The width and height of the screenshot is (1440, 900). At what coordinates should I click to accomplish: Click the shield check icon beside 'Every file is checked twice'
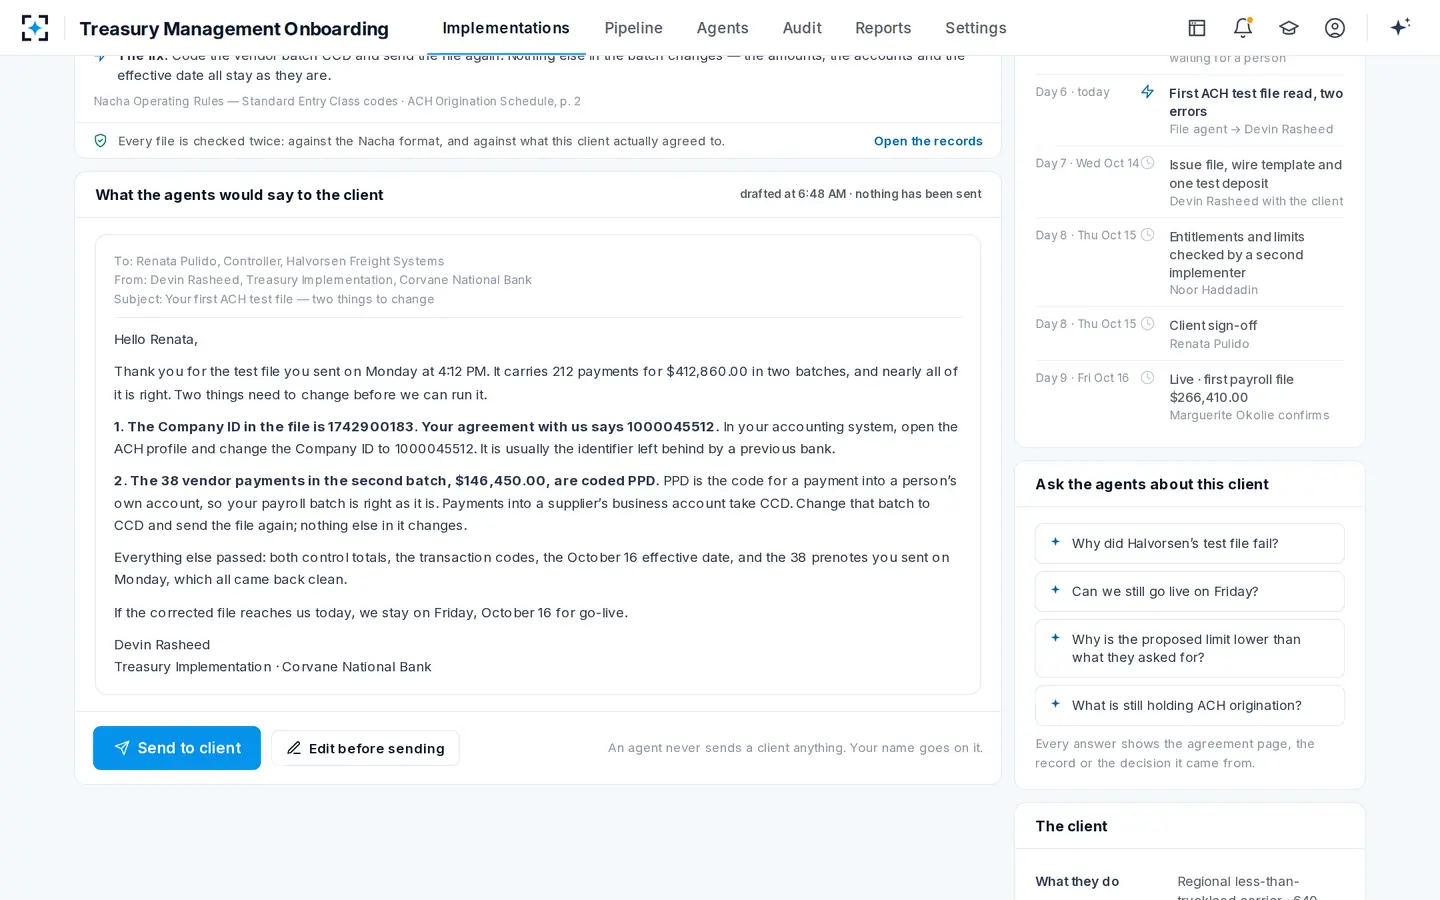pyautogui.click(x=101, y=141)
